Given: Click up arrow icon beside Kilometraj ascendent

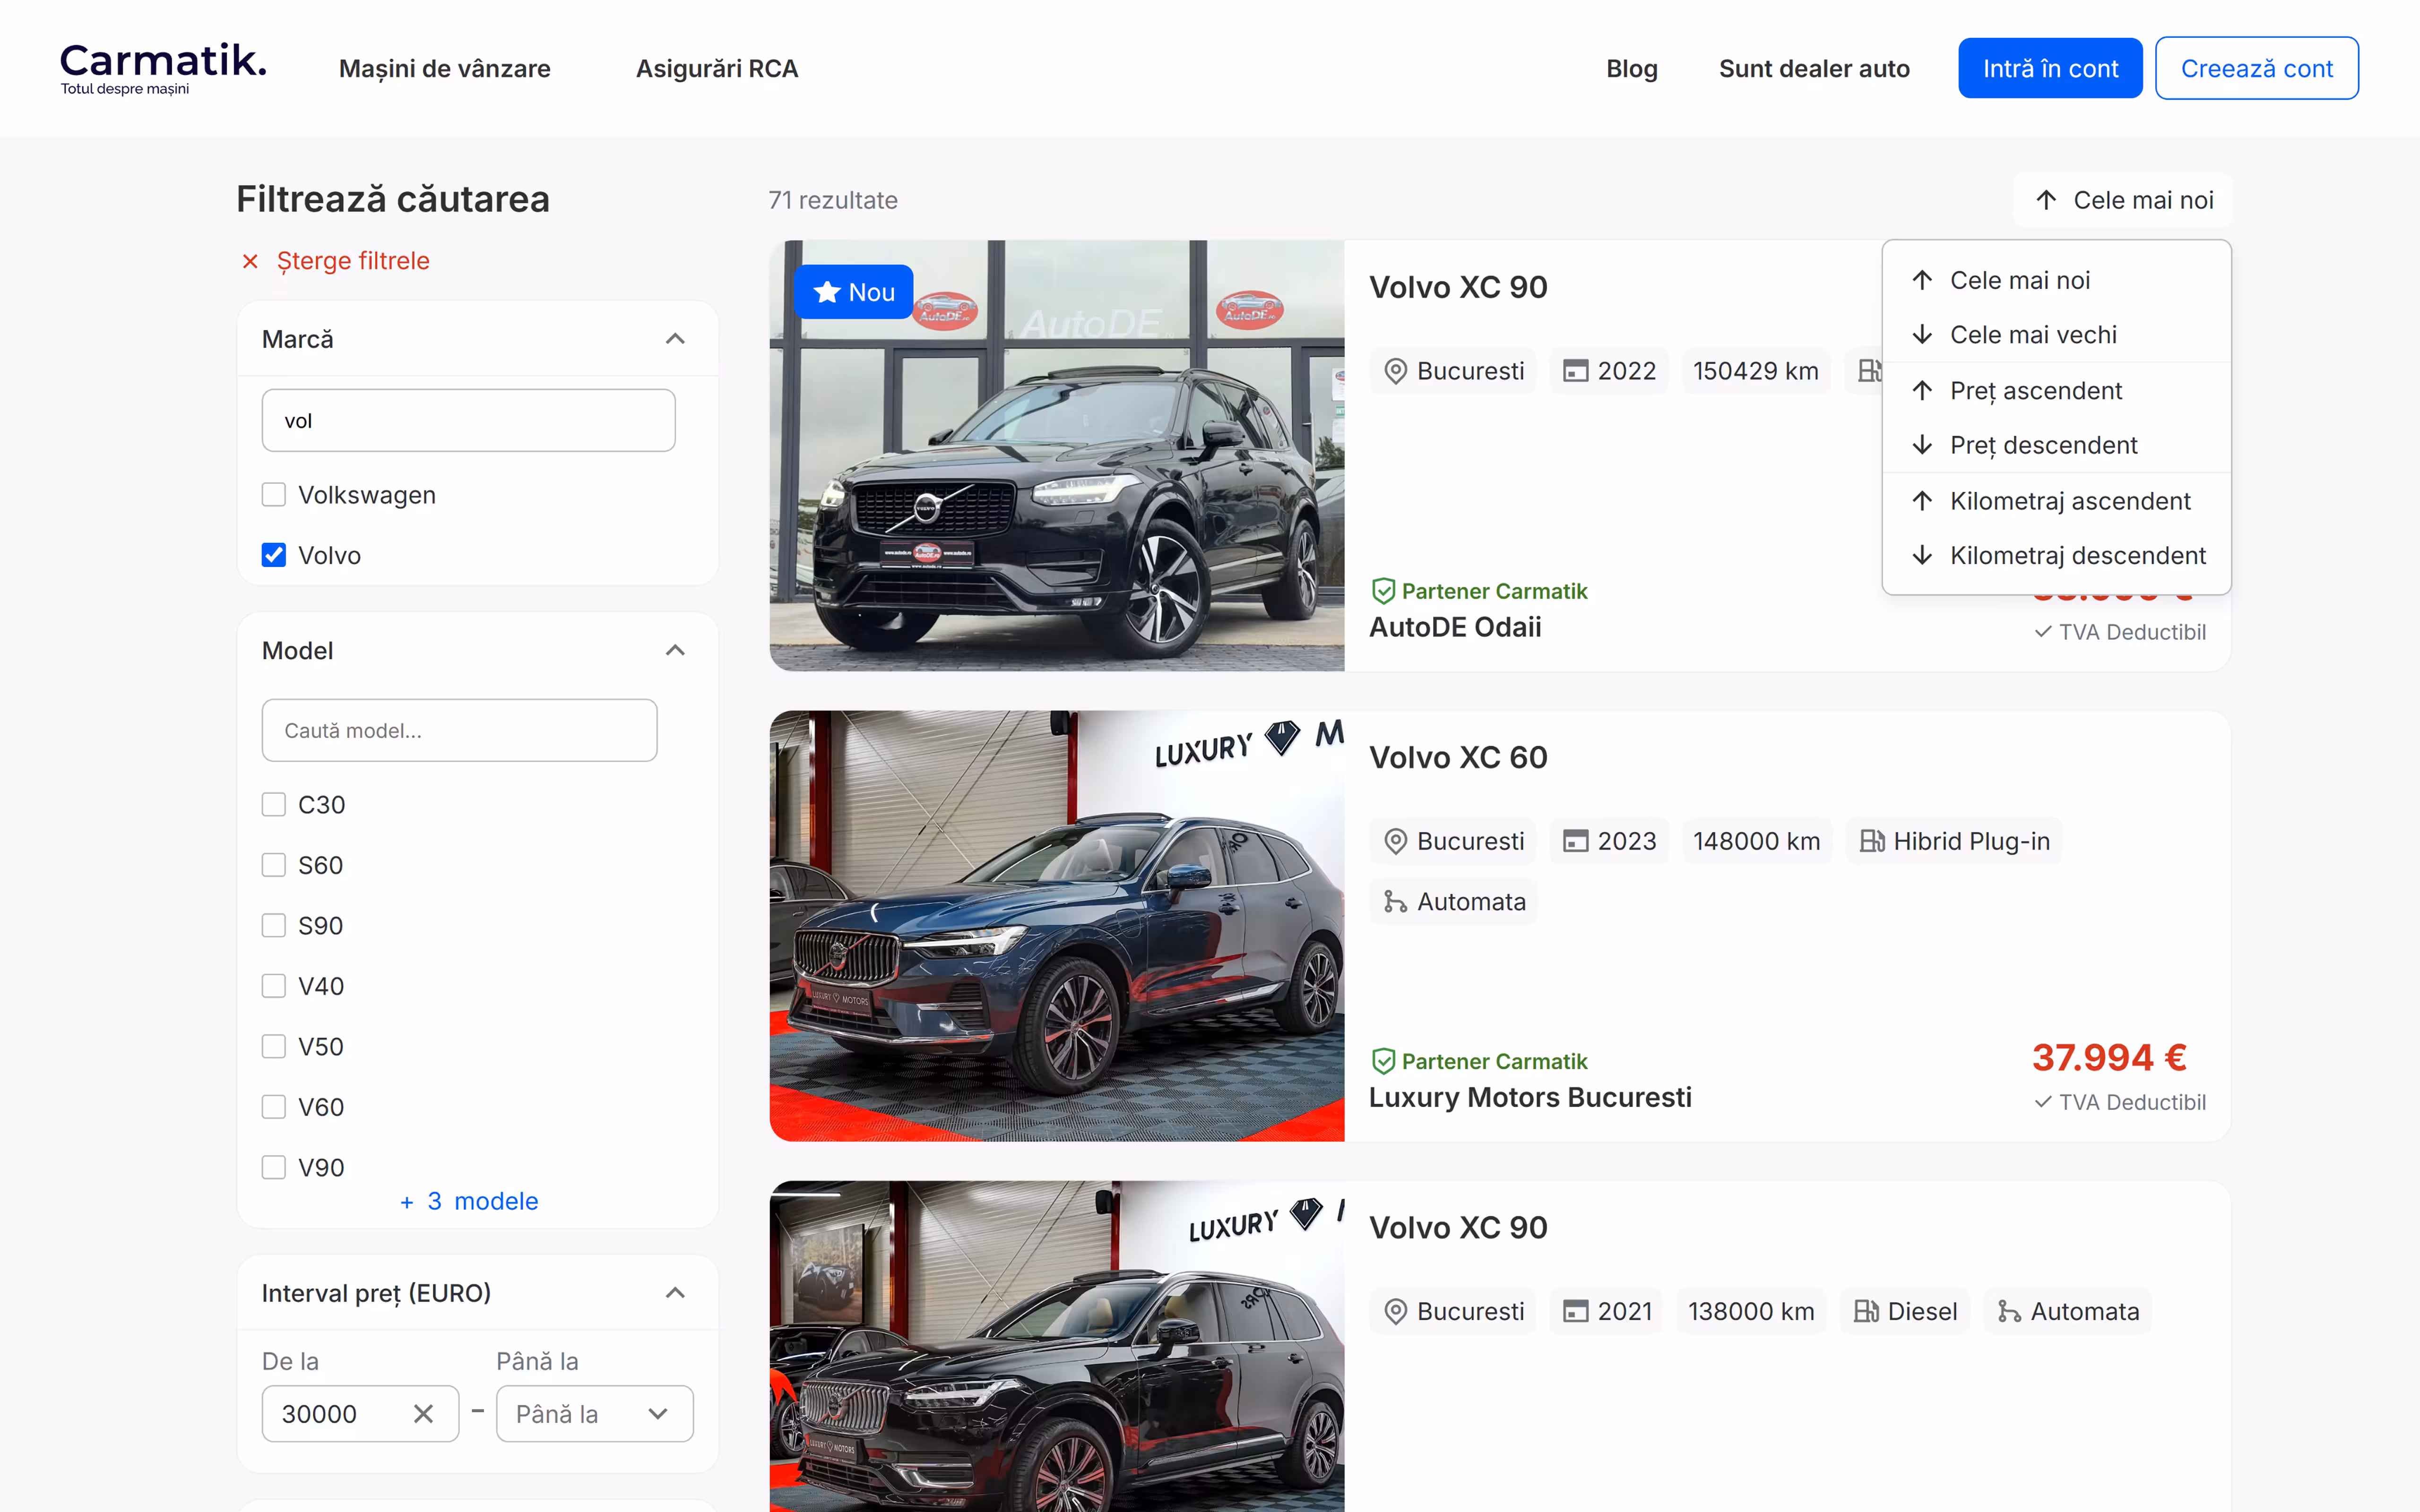Looking at the screenshot, I should pyautogui.click(x=1922, y=501).
